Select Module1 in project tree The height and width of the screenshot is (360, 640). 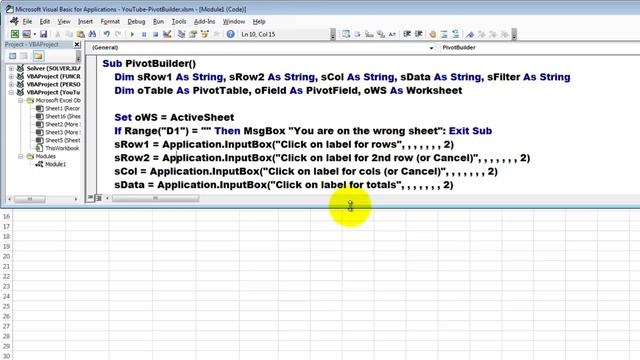[55, 164]
